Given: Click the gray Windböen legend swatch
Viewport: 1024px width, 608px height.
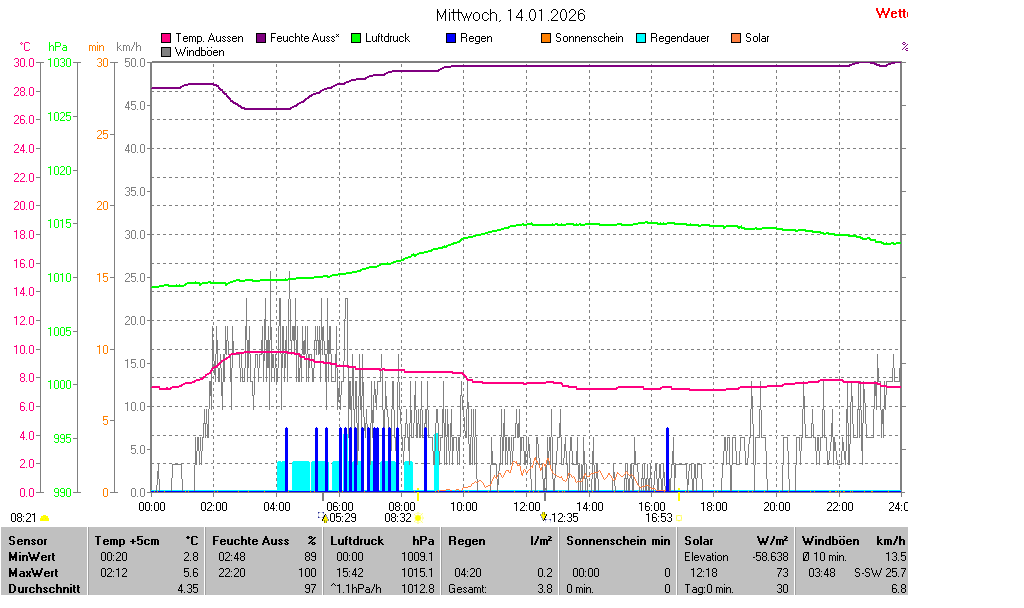Looking at the screenshot, I should (x=166, y=51).
